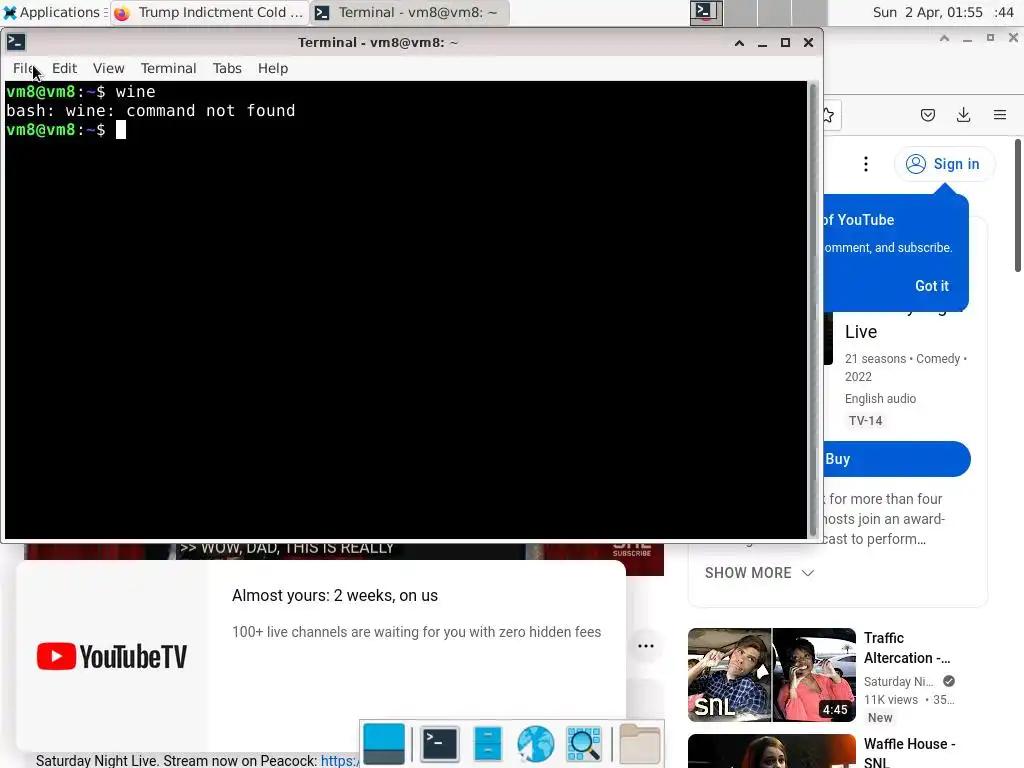Launch Terminal Emulator from the dock
Viewport: 1024px width, 768px height.
[440, 744]
